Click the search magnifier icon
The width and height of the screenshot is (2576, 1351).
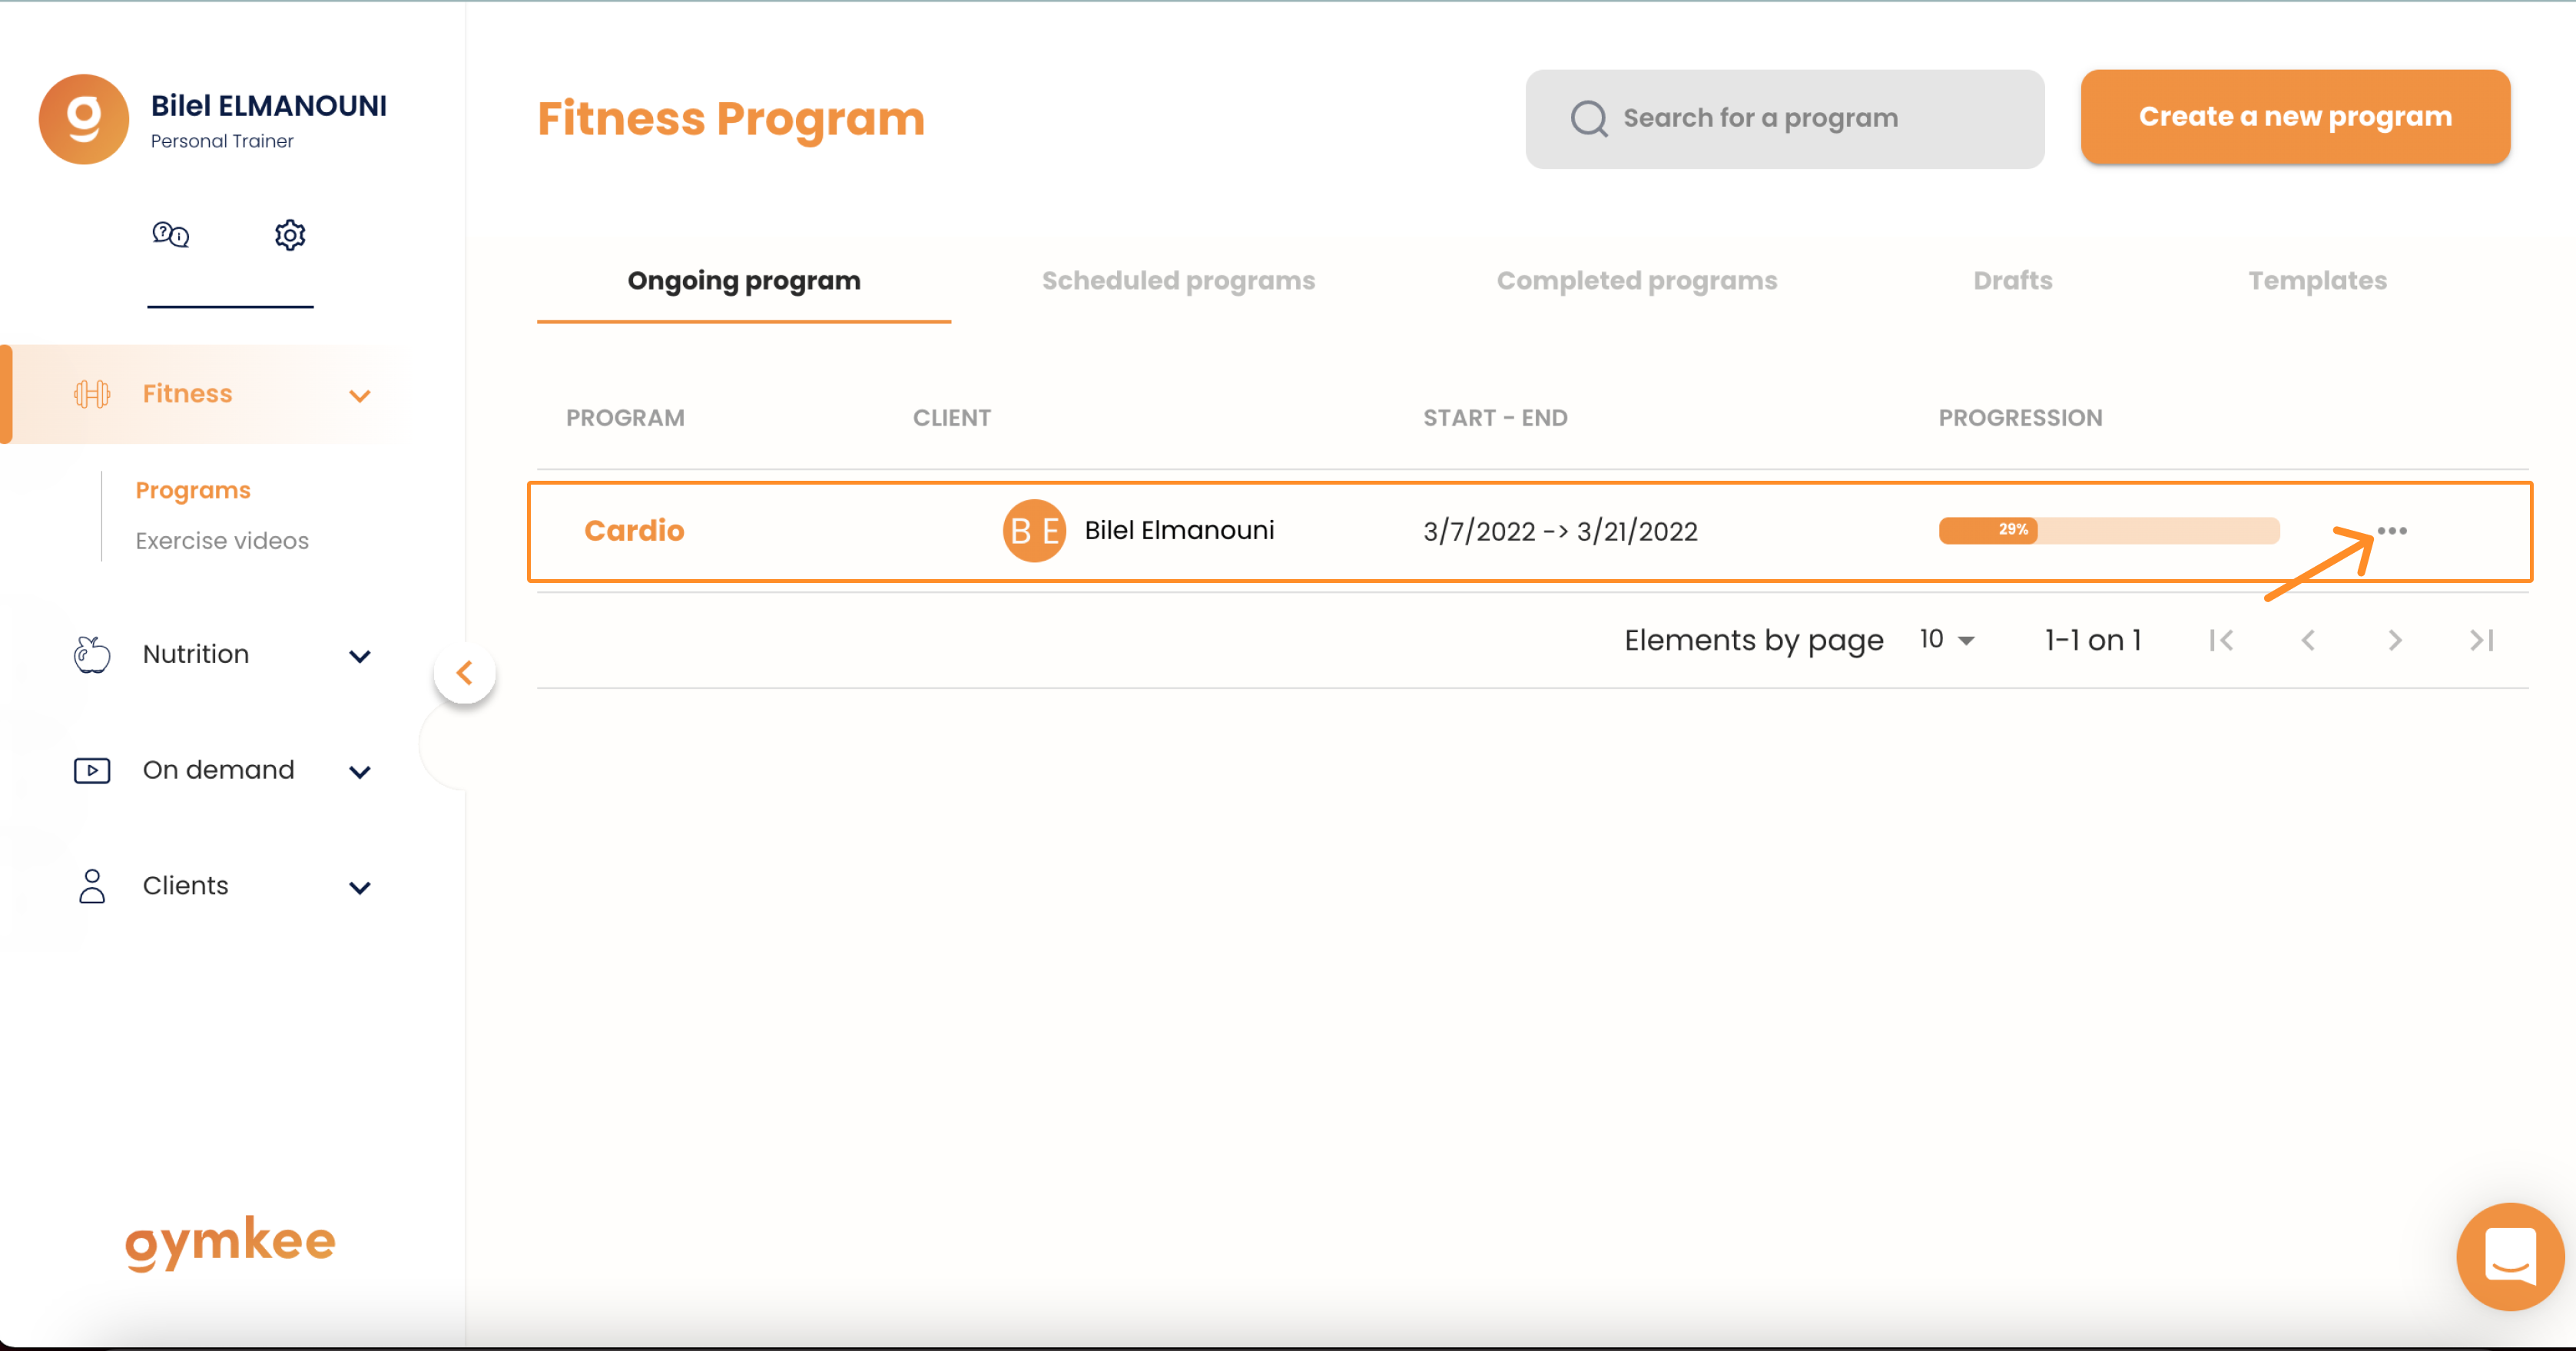(1589, 118)
